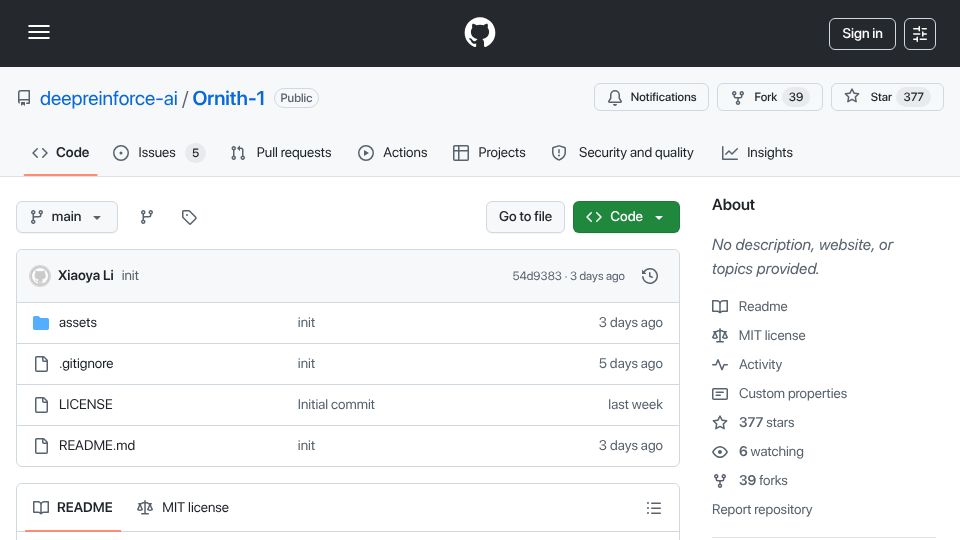Click the .gitignore file icon
960x540 pixels.
tap(41, 364)
